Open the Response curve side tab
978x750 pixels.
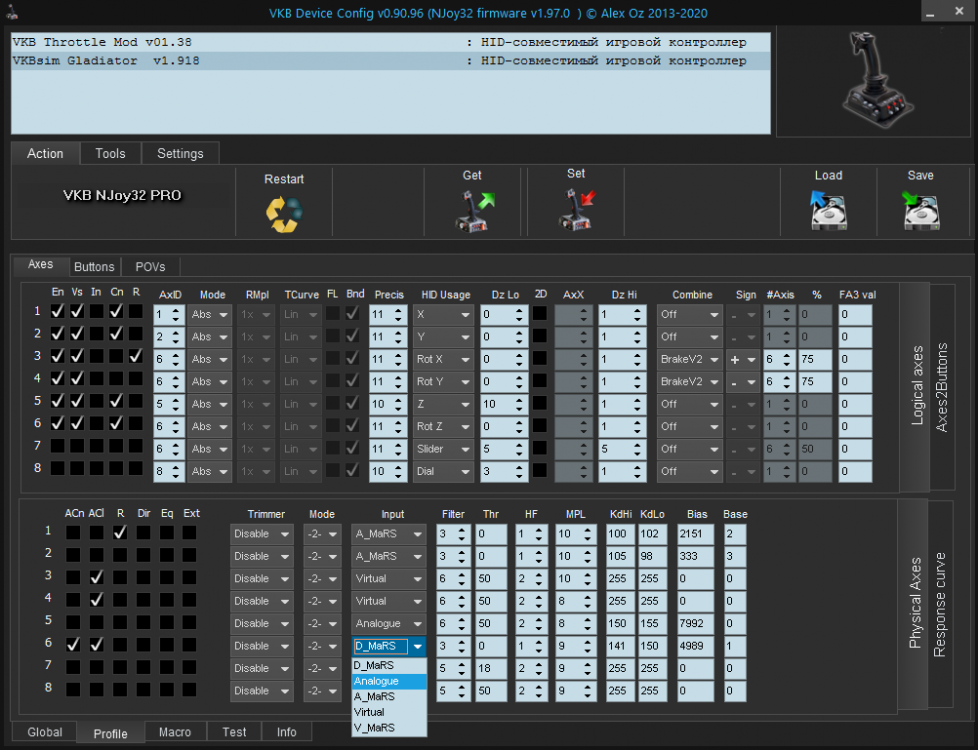[x=939, y=604]
